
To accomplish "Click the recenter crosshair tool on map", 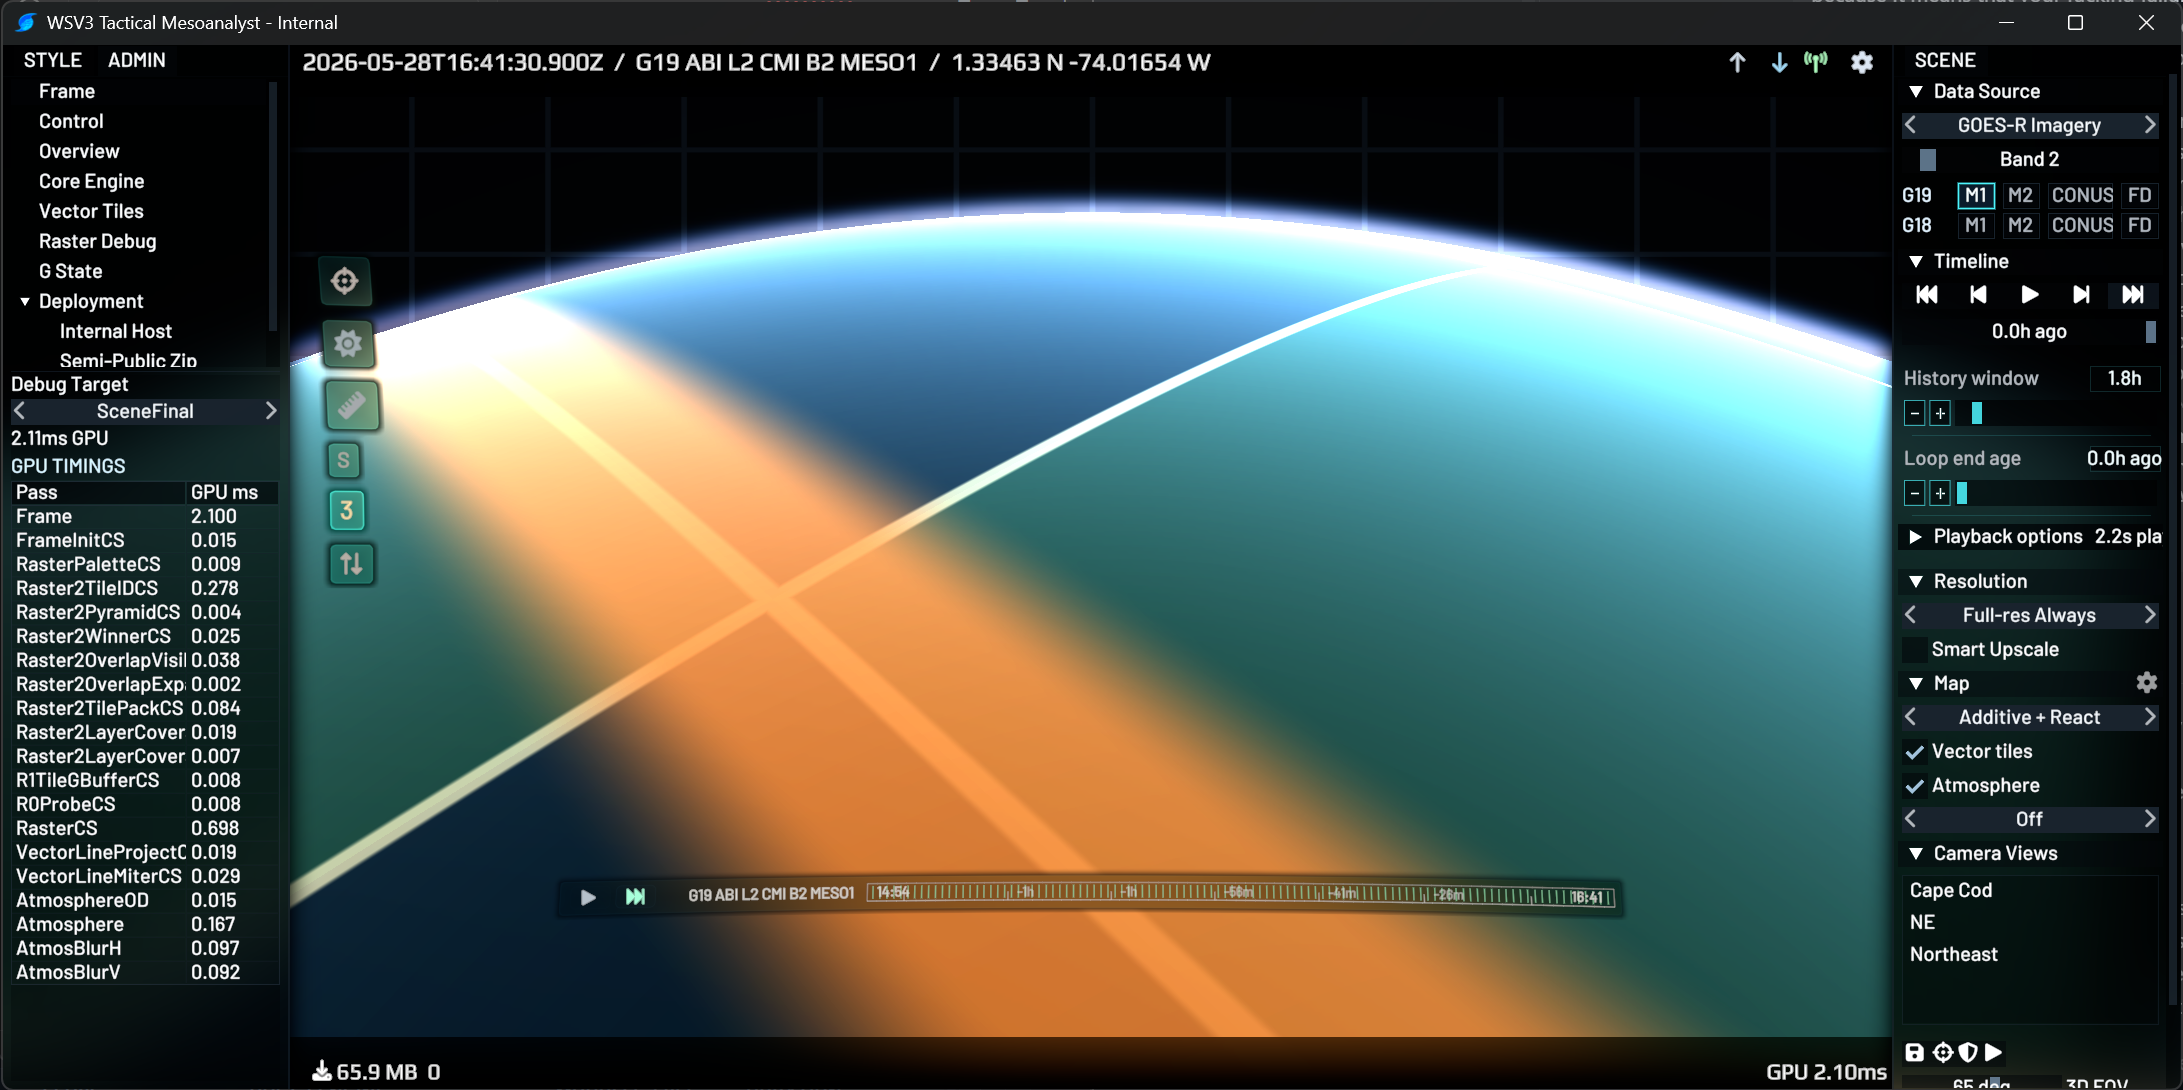I will (345, 281).
